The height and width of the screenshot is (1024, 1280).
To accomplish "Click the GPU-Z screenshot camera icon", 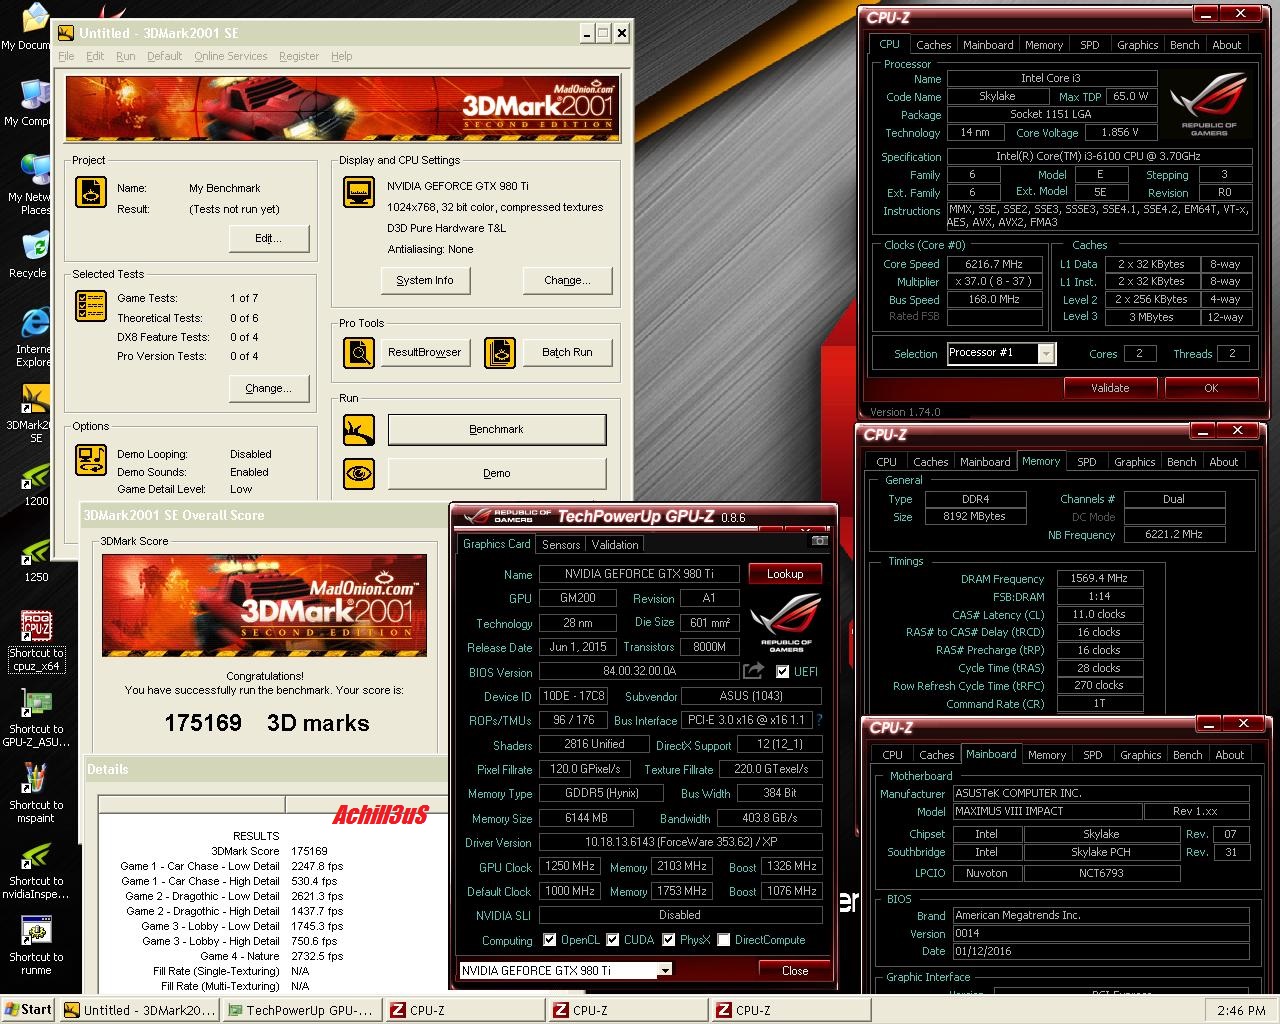I will [819, 541].
